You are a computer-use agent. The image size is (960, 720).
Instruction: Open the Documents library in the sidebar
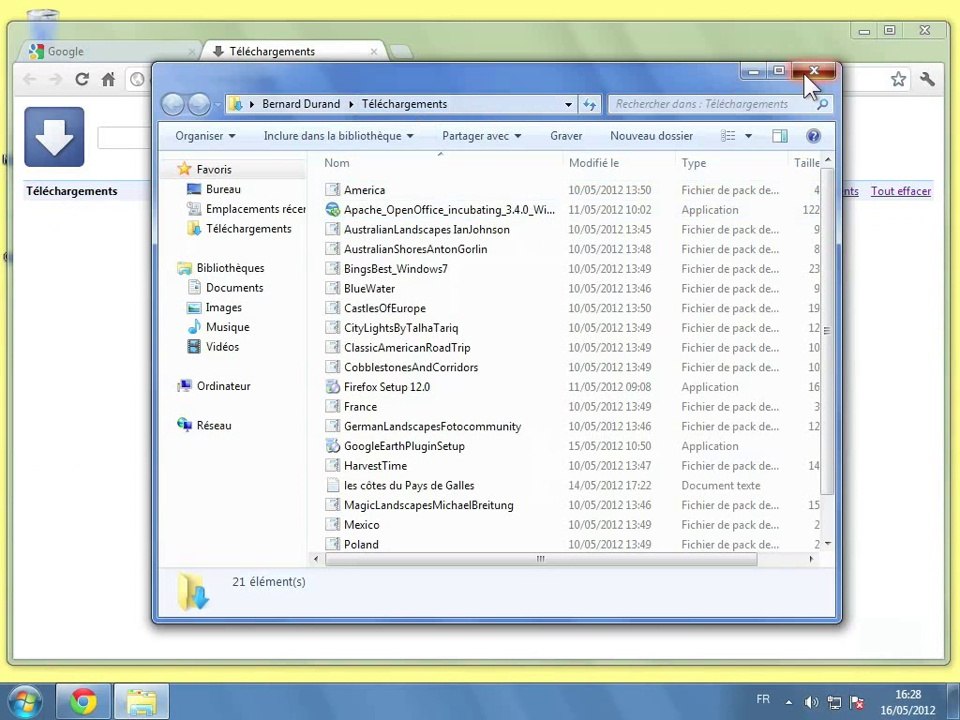point(234,287)
